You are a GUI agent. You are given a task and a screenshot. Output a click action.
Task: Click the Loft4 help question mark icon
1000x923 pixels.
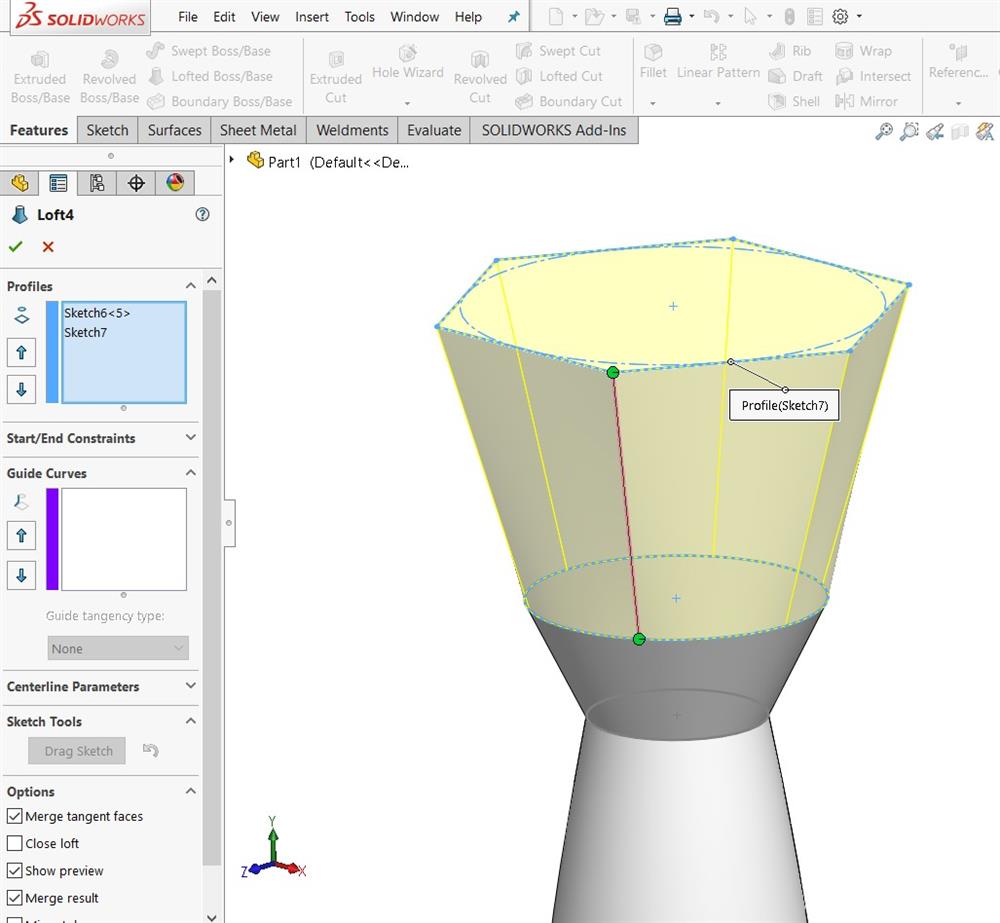click(x=203, y=214)
